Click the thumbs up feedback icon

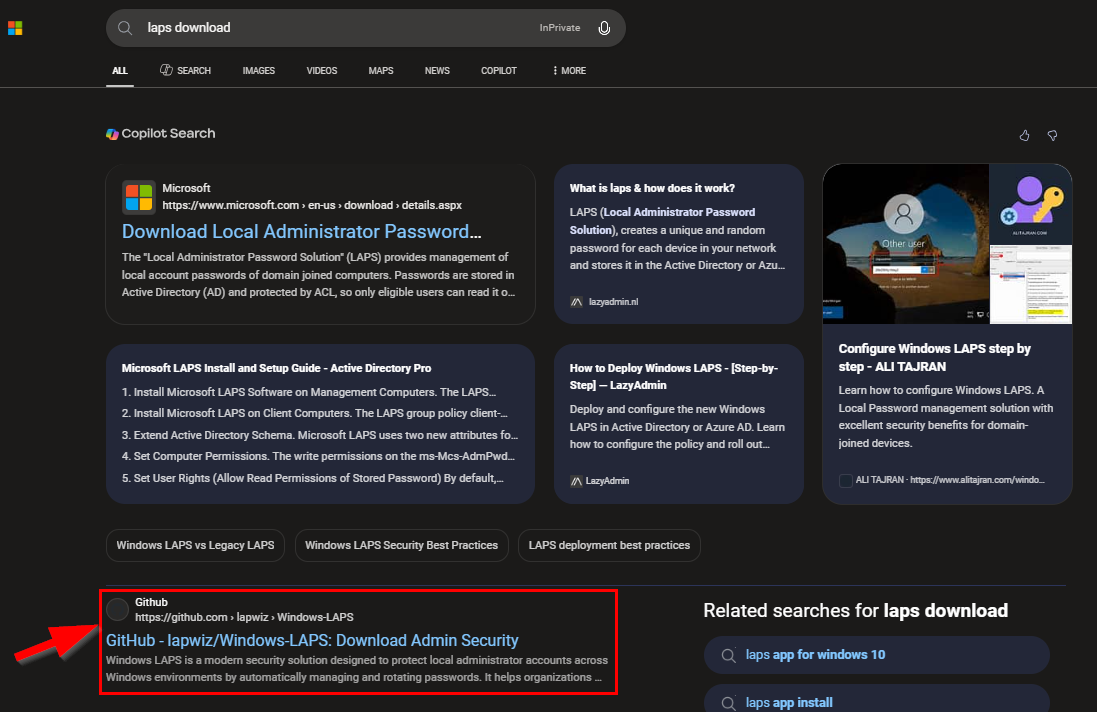pos(1024,135)
